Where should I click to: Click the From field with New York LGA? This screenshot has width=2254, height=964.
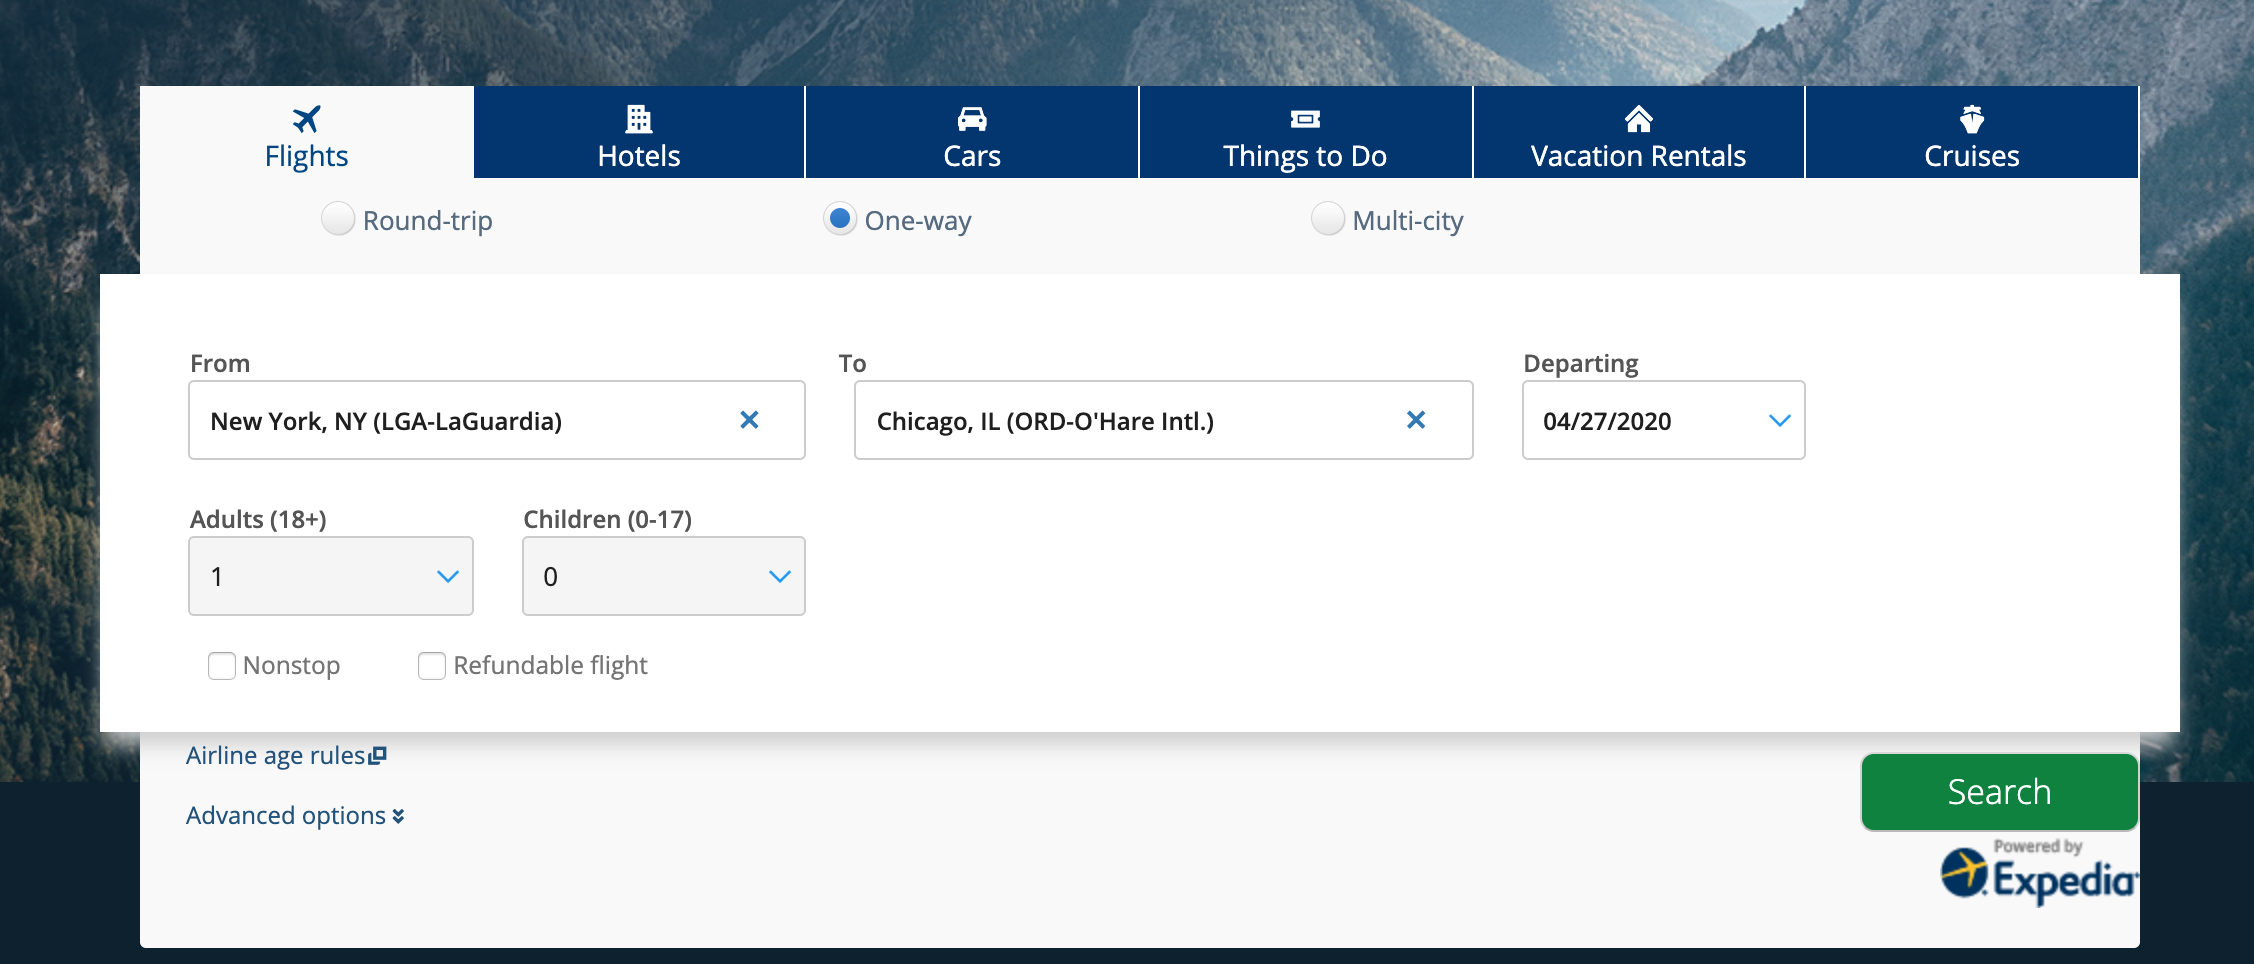pos(497,420)
